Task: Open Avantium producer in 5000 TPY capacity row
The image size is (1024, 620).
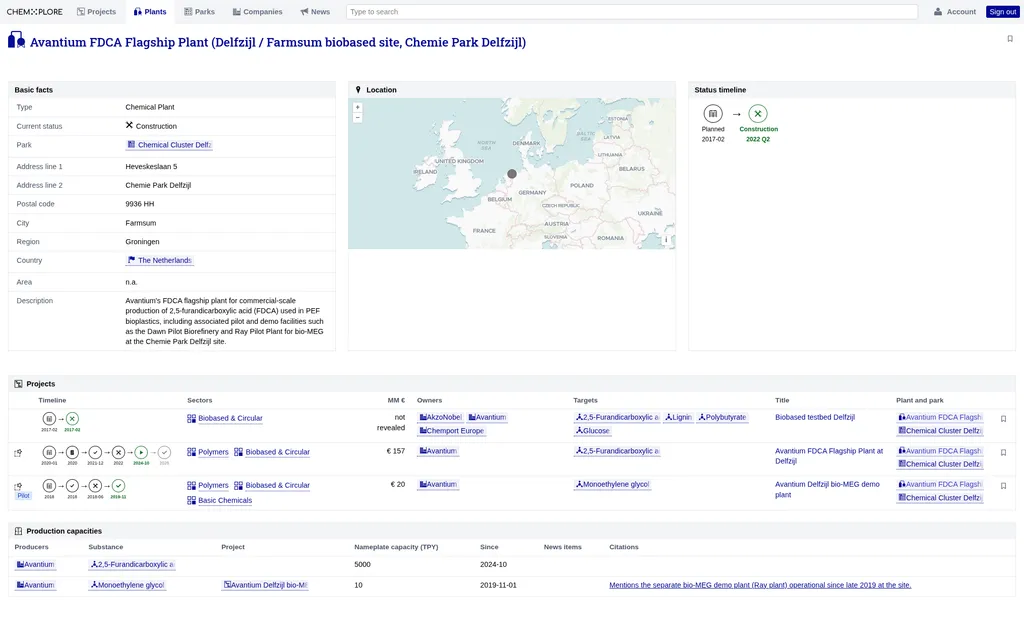Action: tap(35, 564)
